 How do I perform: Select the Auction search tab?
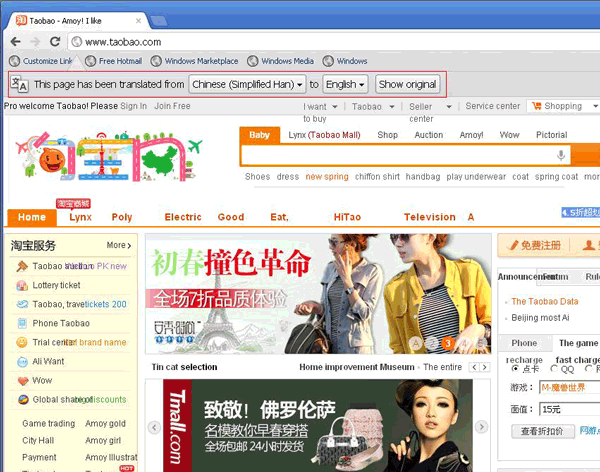pyautogui.click(x=429, y=135)
